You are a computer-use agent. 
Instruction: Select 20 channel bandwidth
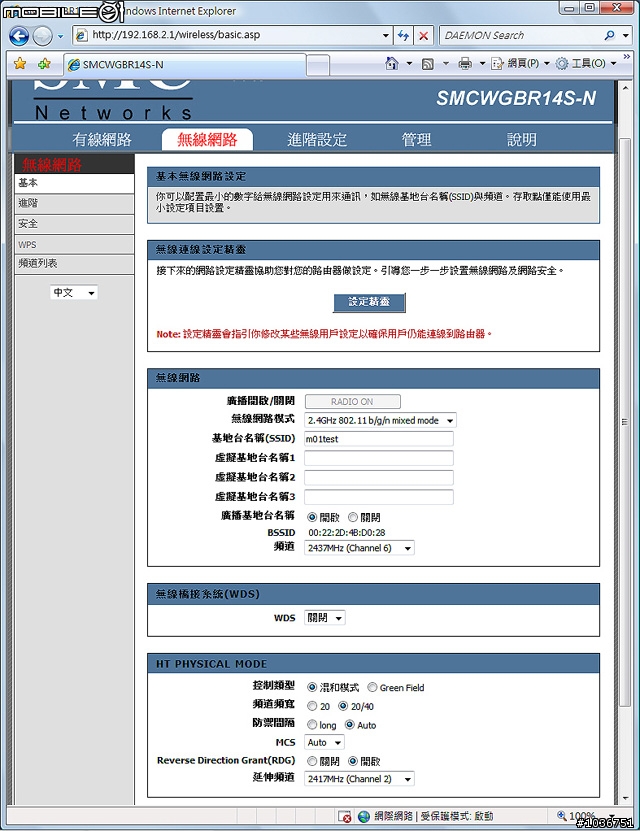point(312,706)
